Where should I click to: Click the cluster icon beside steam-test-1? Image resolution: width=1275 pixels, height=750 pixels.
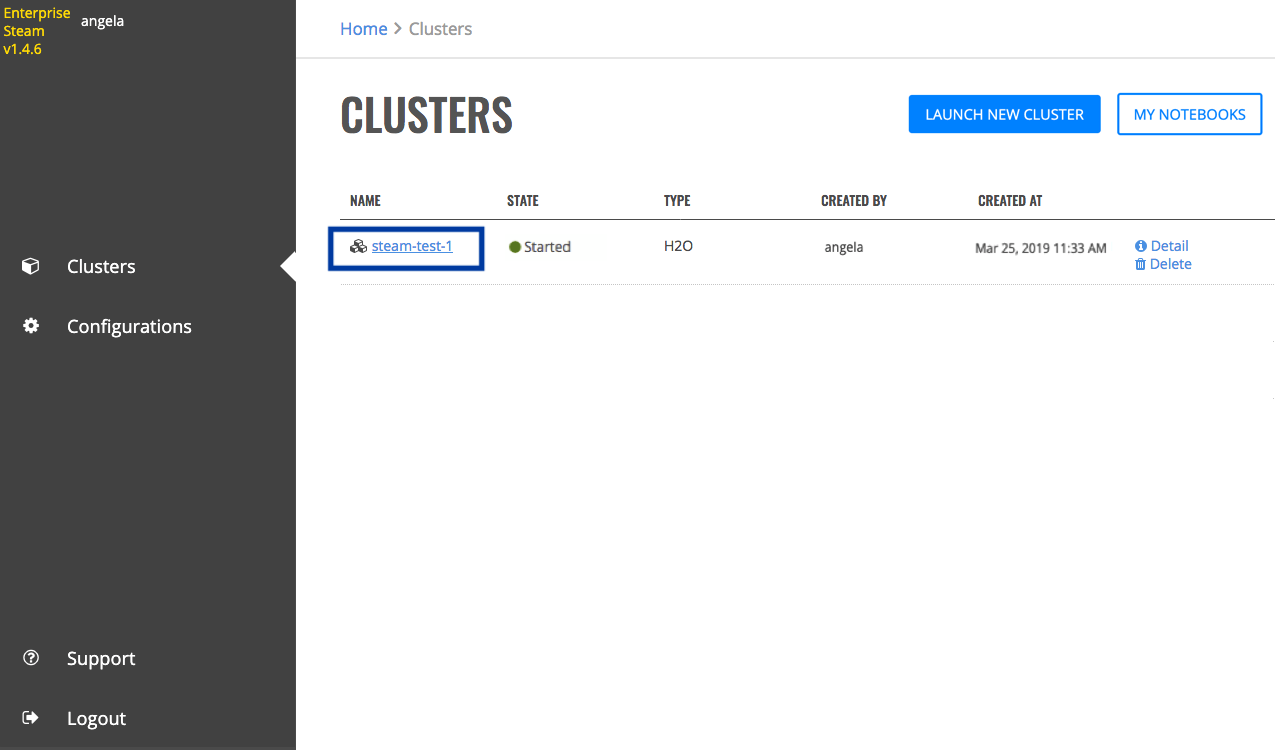coord(358,246)
